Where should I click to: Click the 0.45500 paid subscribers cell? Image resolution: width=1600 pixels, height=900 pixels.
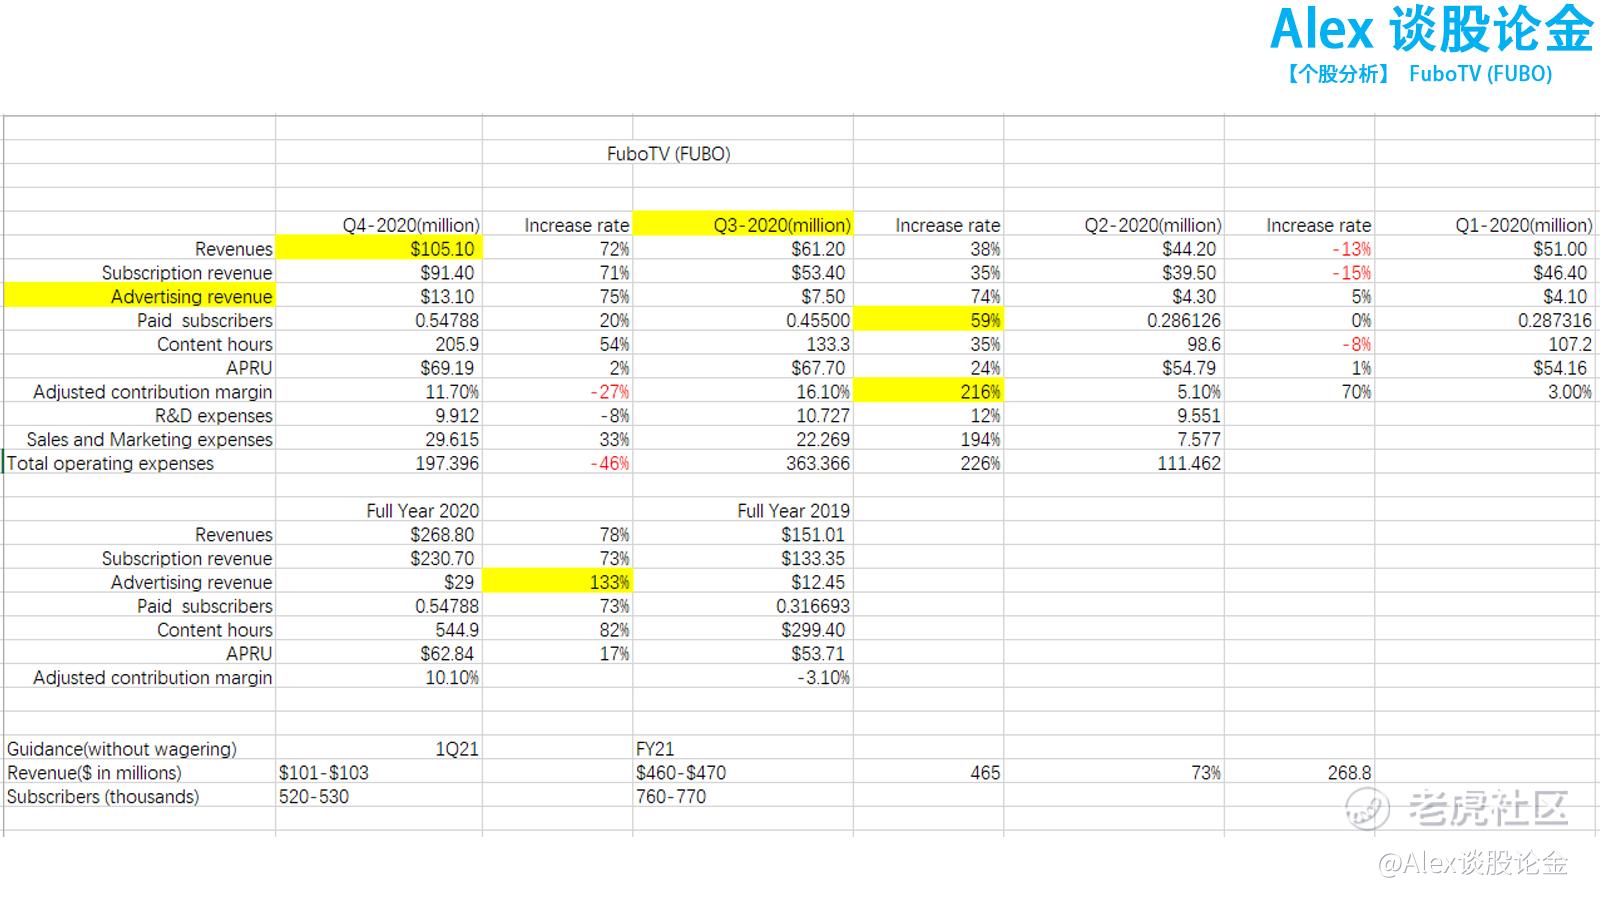tap(743, 321)
